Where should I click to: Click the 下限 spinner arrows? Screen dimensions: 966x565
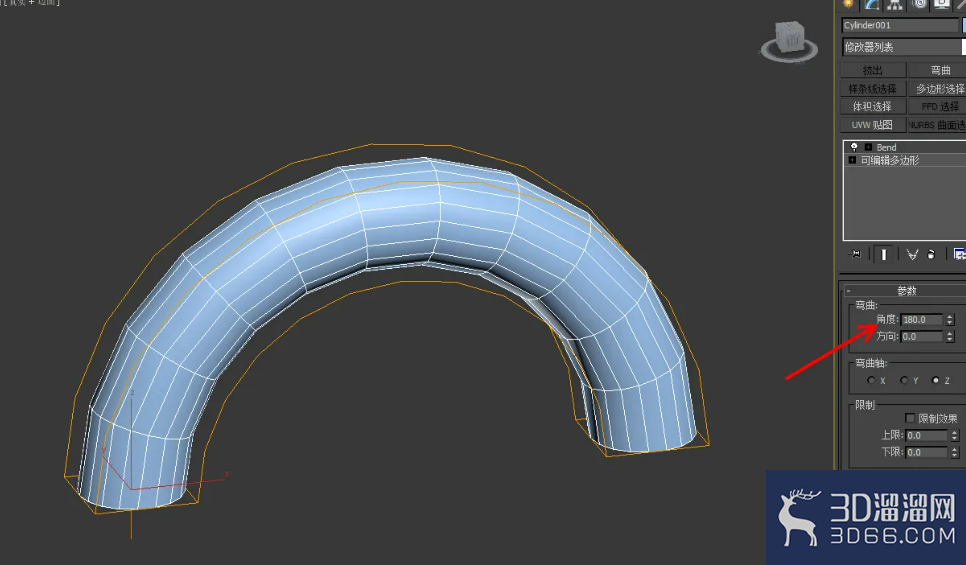pos(954,452)
